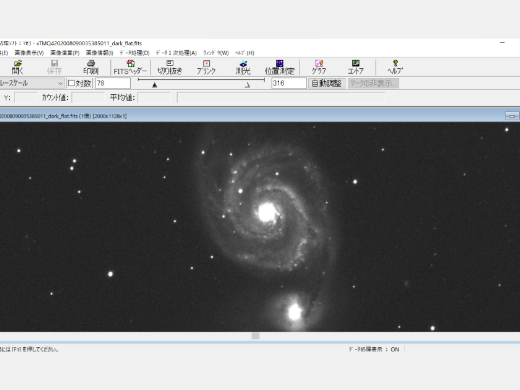
Task: Open a file with the 開く icon
Action: [18, 67]
